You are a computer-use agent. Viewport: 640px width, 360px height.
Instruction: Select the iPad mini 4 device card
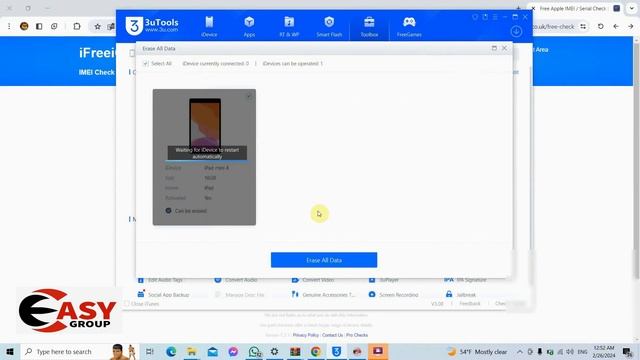coord(204,157)
